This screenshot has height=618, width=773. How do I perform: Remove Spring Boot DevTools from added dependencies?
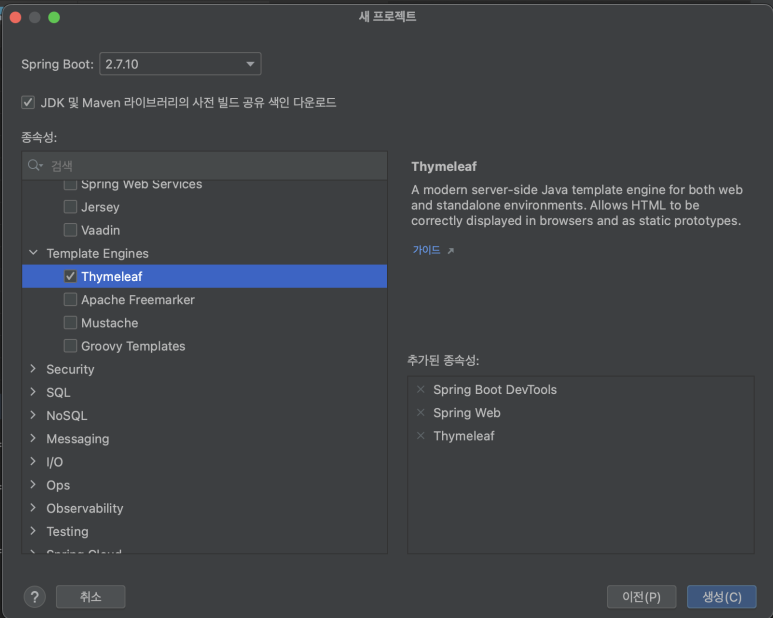coord(421,389)
